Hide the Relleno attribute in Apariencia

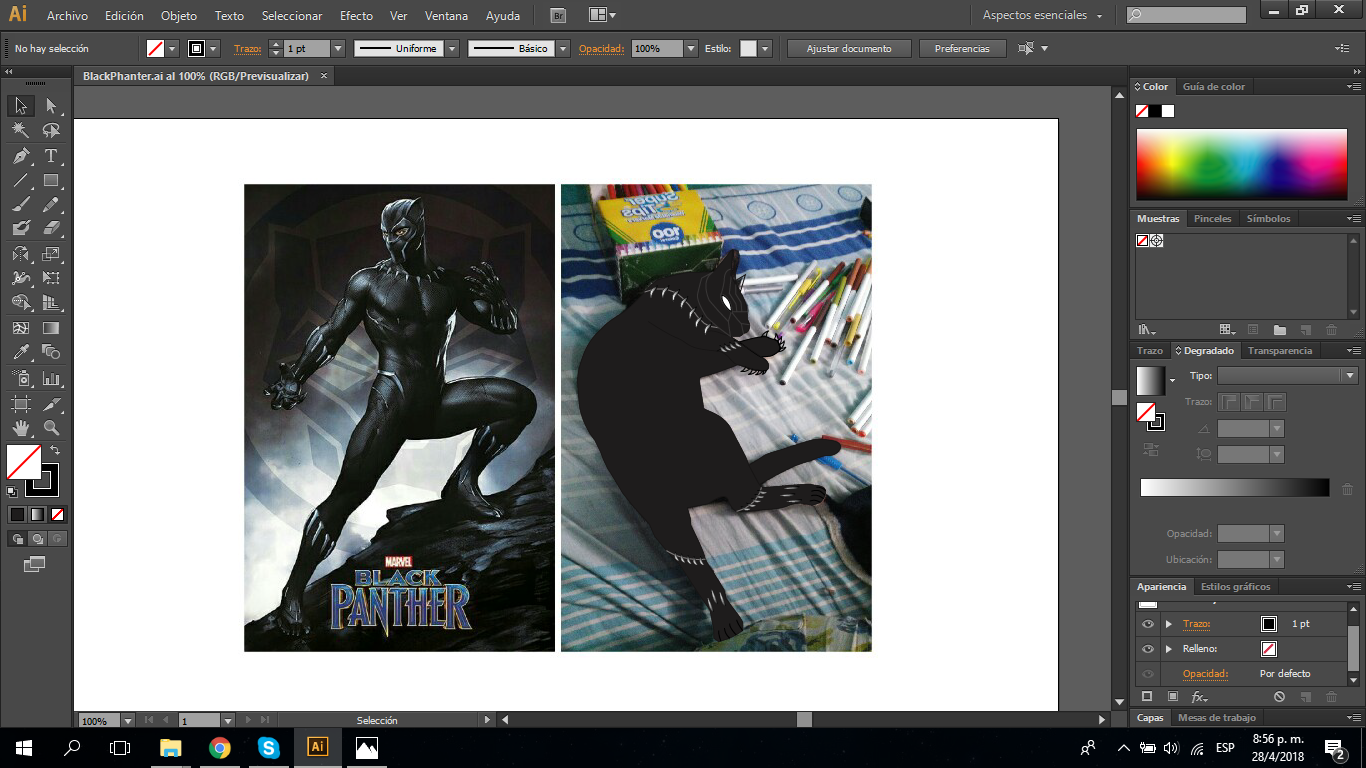[x=1148, y=648]
